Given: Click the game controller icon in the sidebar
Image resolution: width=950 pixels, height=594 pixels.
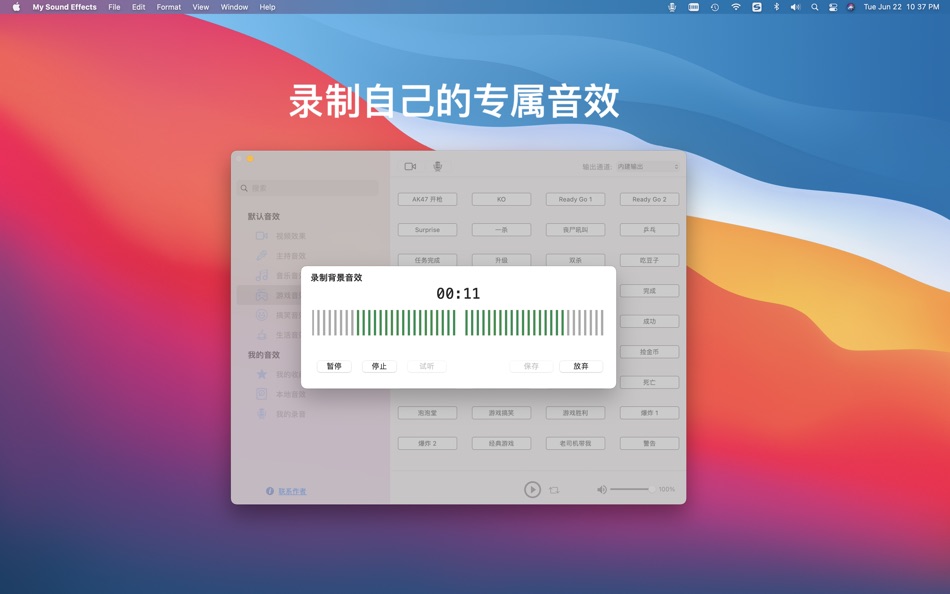Looking at the screenshot, I should click(x=262, y=295).
